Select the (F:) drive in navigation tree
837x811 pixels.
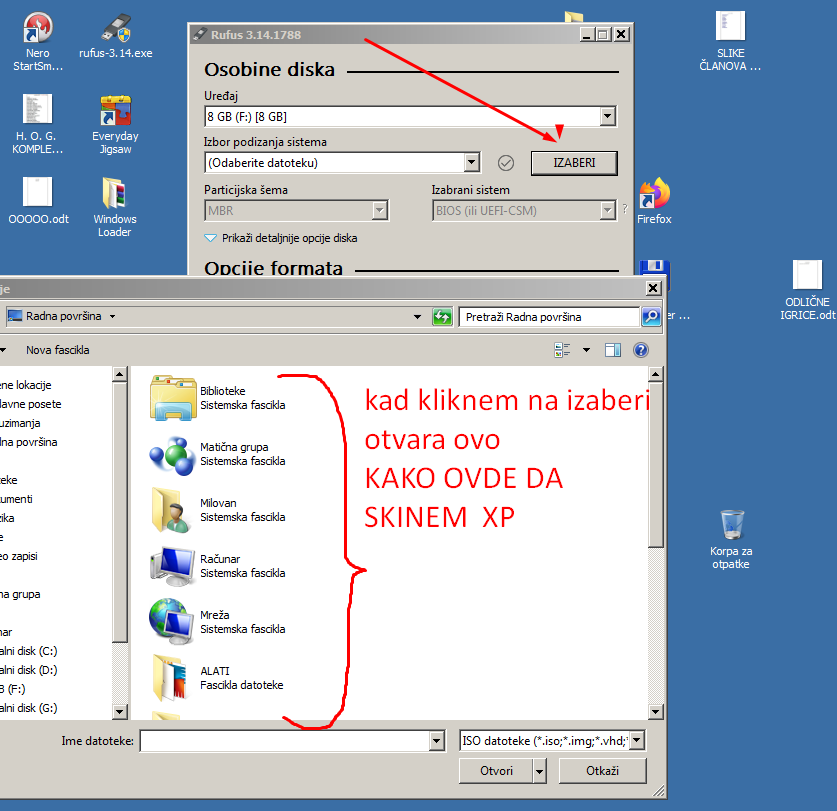(13, 689)
